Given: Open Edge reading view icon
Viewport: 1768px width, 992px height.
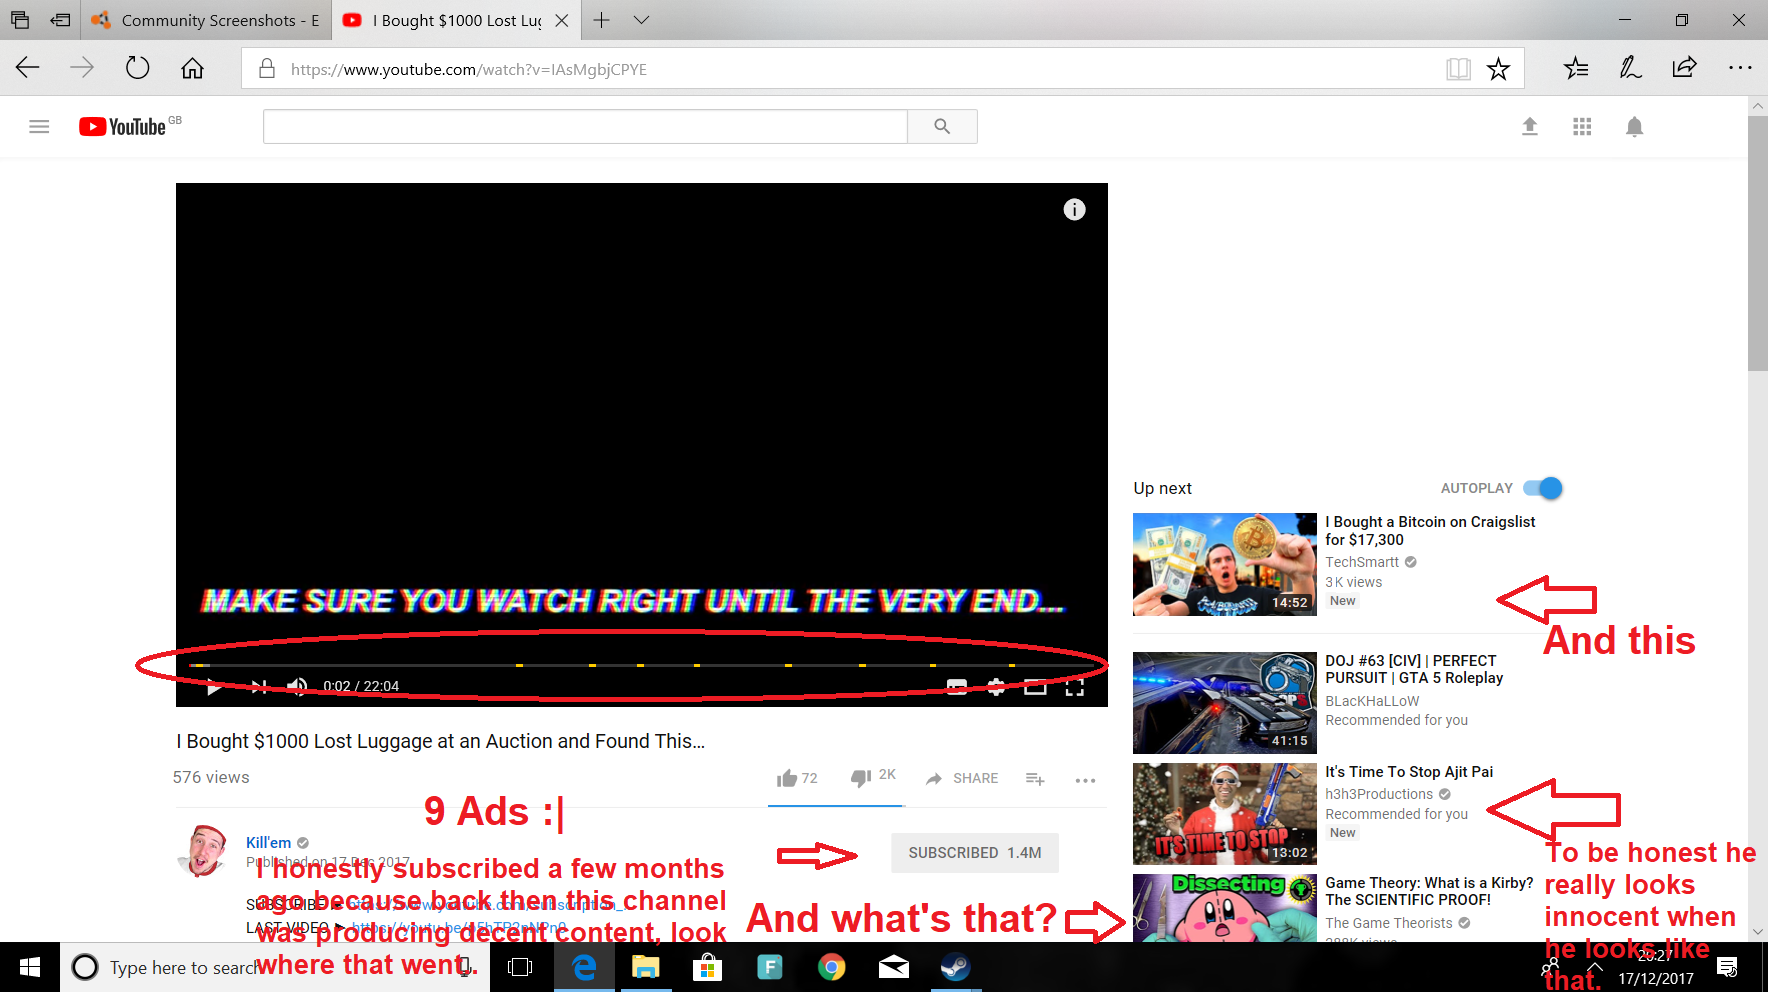Looking at the screenshot, I should point(1458,69).
